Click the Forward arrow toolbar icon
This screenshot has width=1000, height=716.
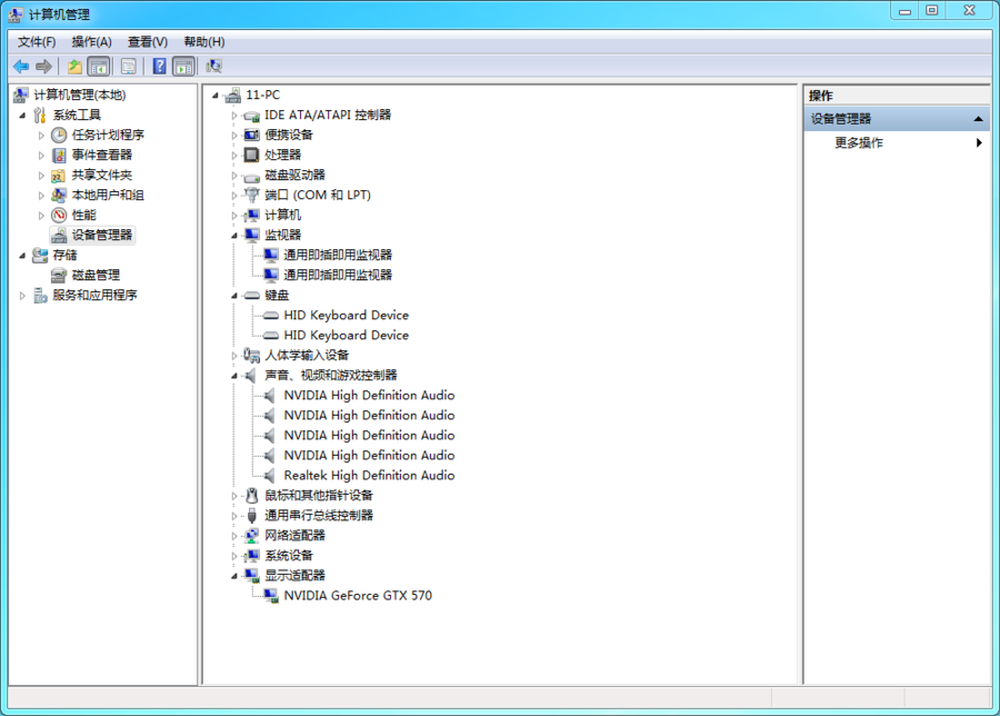tap(44, 66)
